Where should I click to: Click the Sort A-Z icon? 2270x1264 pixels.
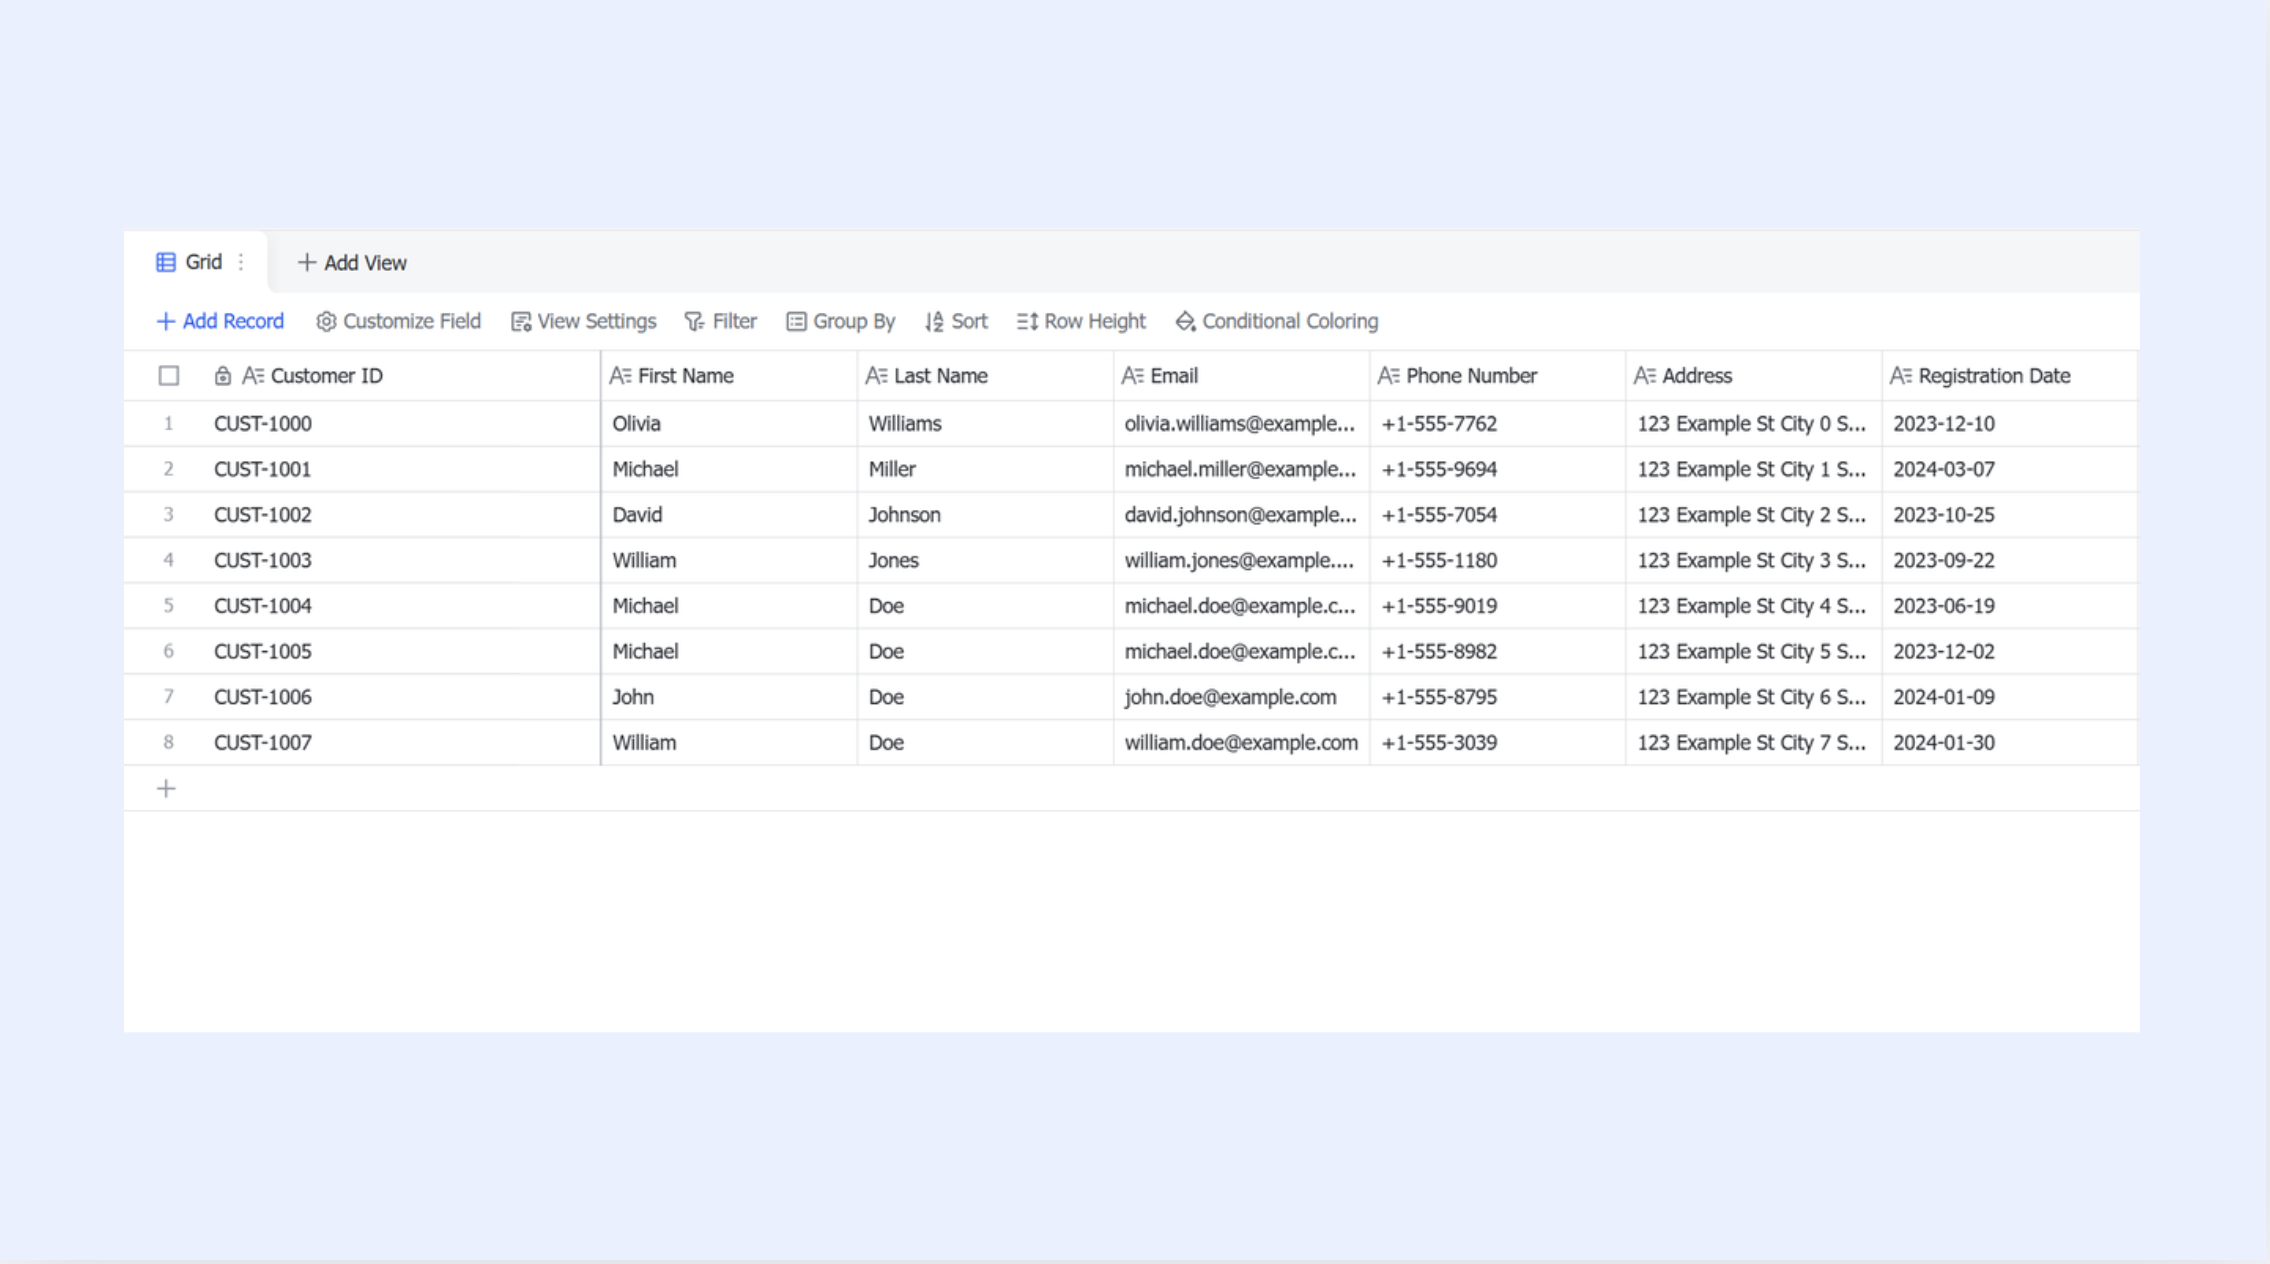coord(934,321)
